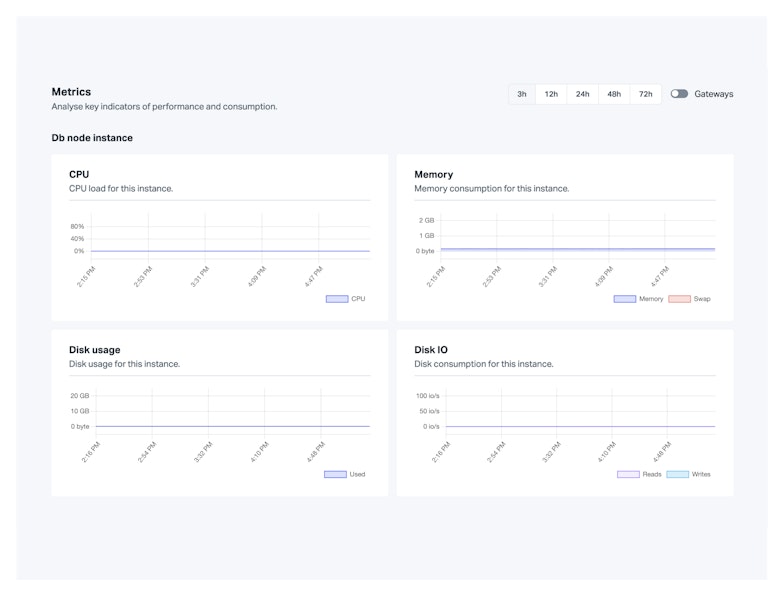The height and width of the screenshot is (596, 784).
Task: Choose the 24h time range
Action: (x=582, y=94)
